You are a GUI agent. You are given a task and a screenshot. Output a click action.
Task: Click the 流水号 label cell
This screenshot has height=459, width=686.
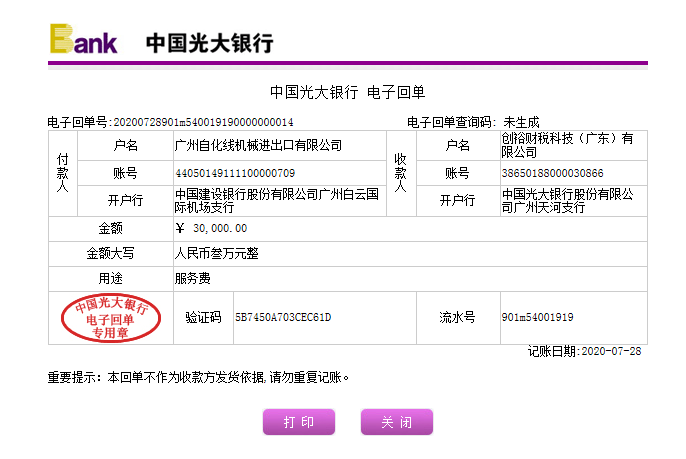(458, 317)
